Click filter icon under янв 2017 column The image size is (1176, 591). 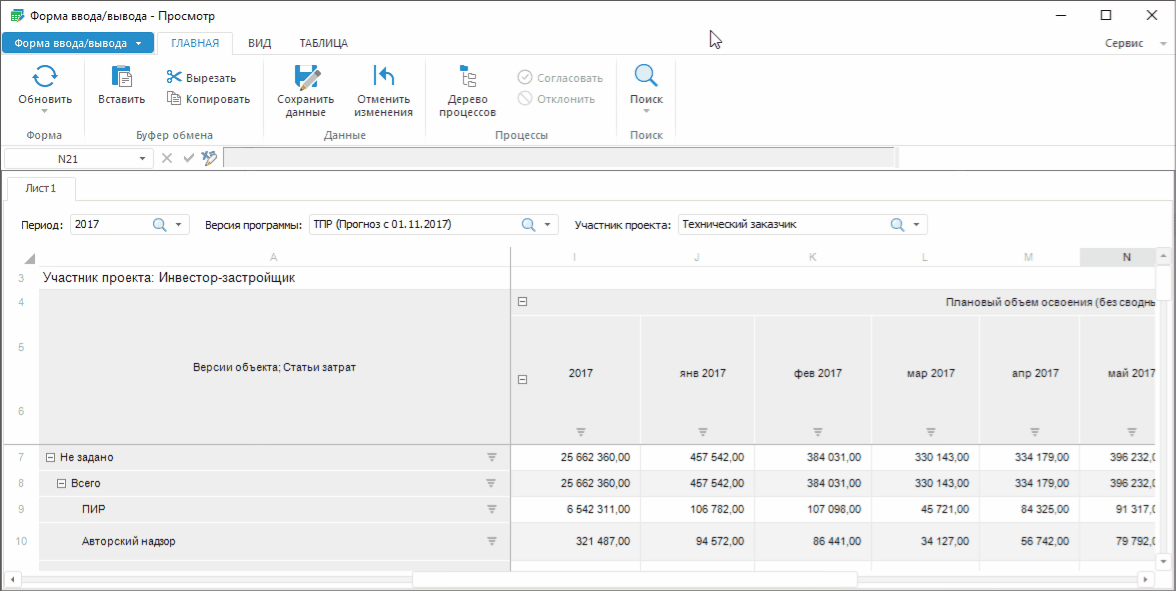click(x=703, y=432)
